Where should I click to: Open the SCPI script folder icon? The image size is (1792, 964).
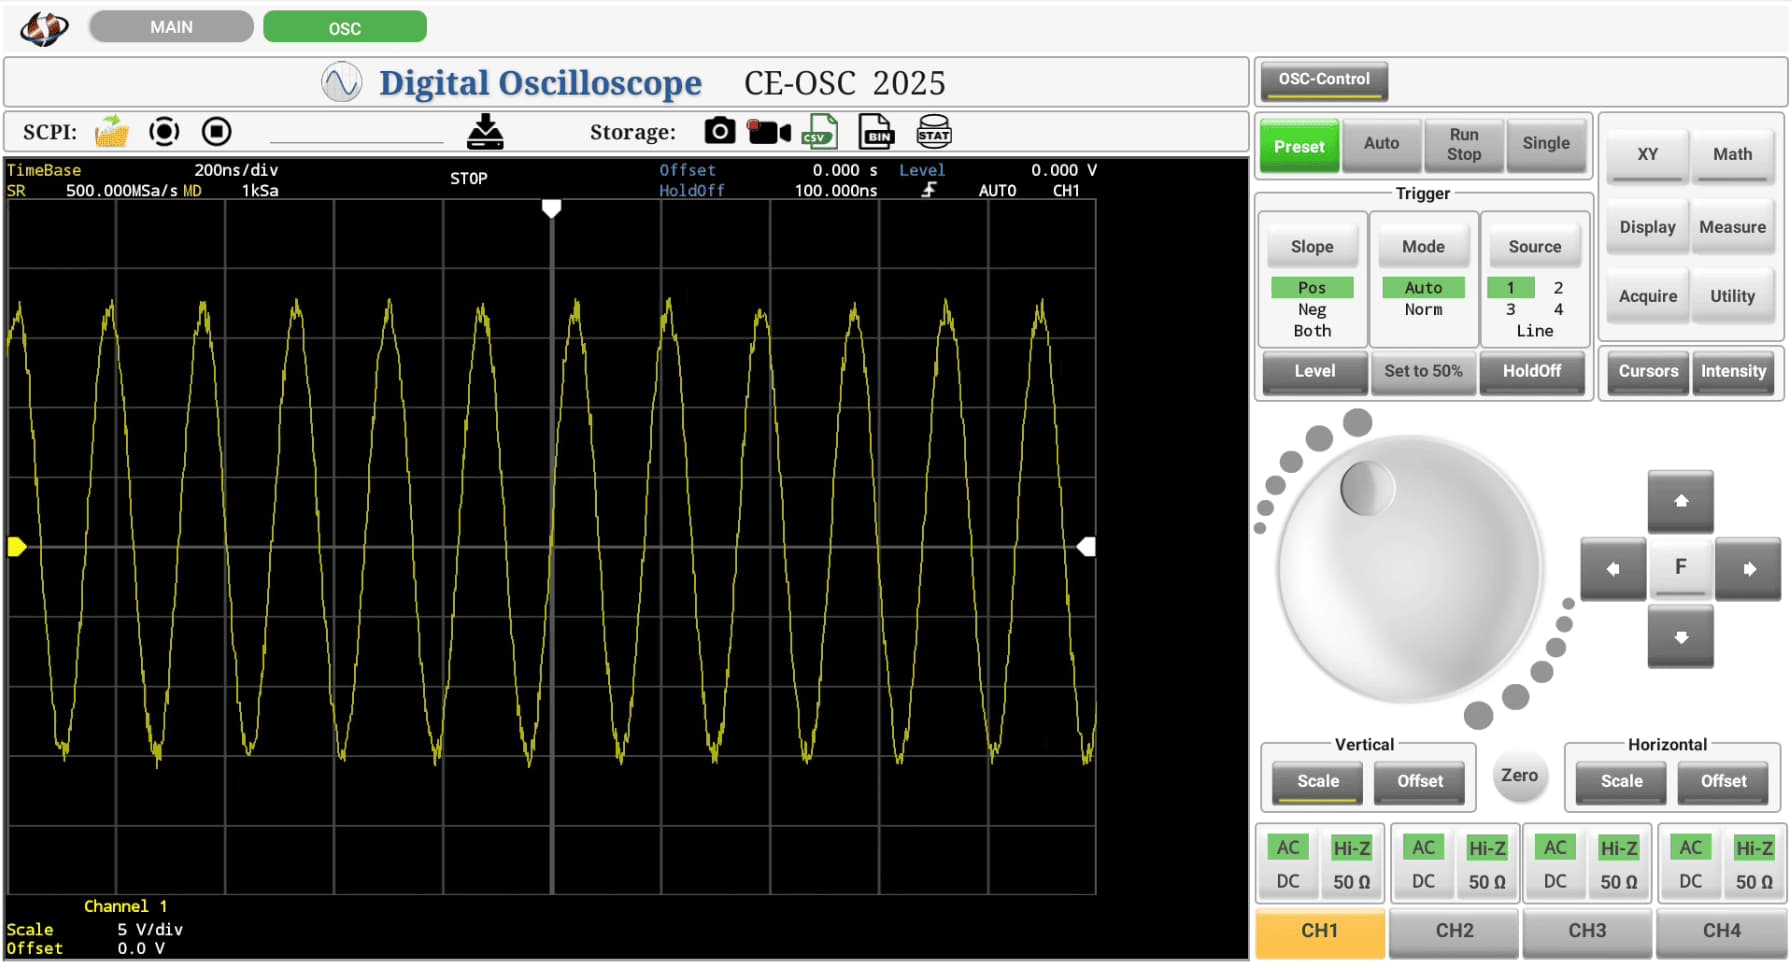(112, 131)
